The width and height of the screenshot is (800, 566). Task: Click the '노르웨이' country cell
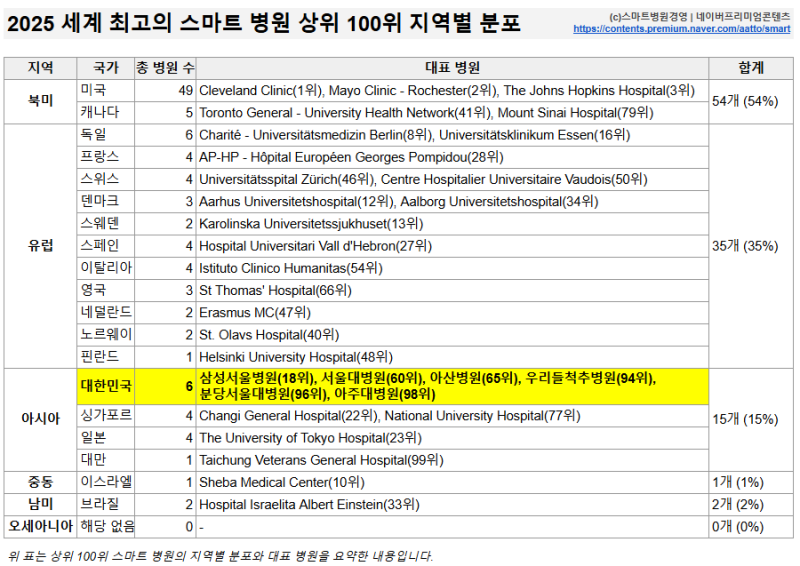(x=106, y=335)
